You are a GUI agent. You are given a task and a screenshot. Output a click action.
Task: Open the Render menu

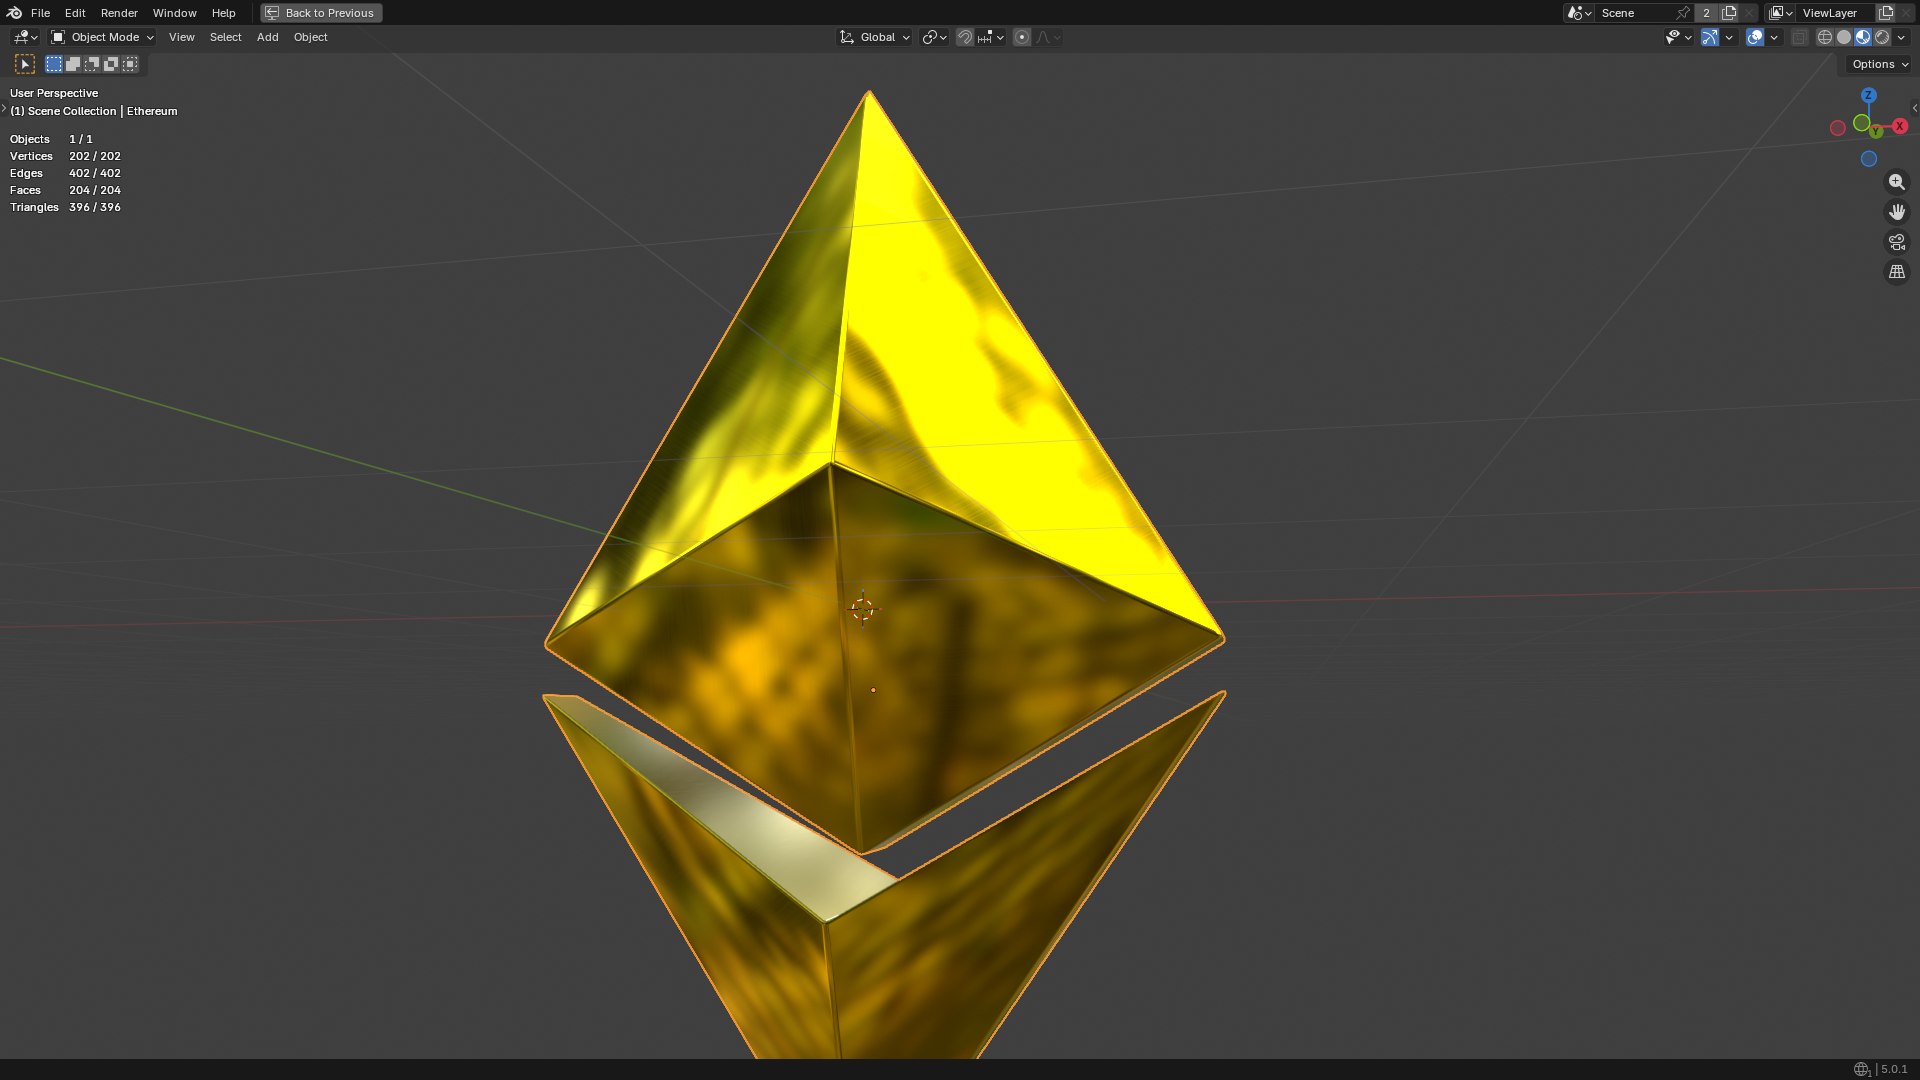pyautogui.click(x=119, y=13)
